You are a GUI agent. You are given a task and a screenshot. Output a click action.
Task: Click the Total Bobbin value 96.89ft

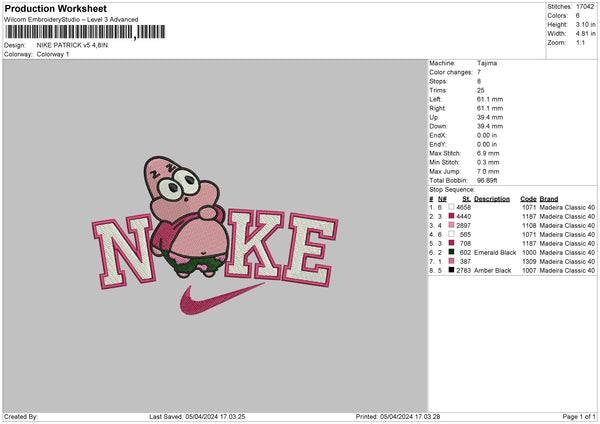(487, 180)
